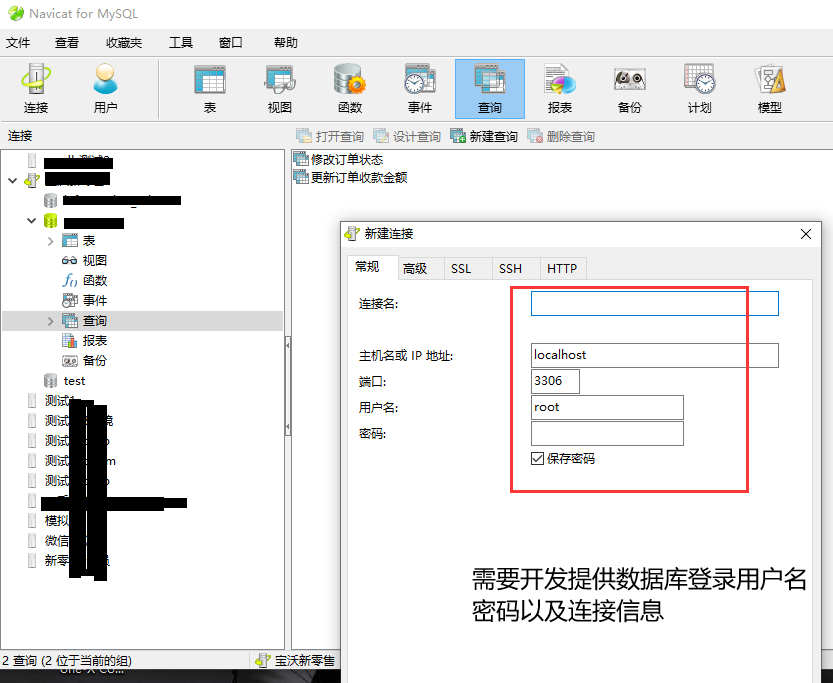Click the username field containing root

[x=607, y=407]
